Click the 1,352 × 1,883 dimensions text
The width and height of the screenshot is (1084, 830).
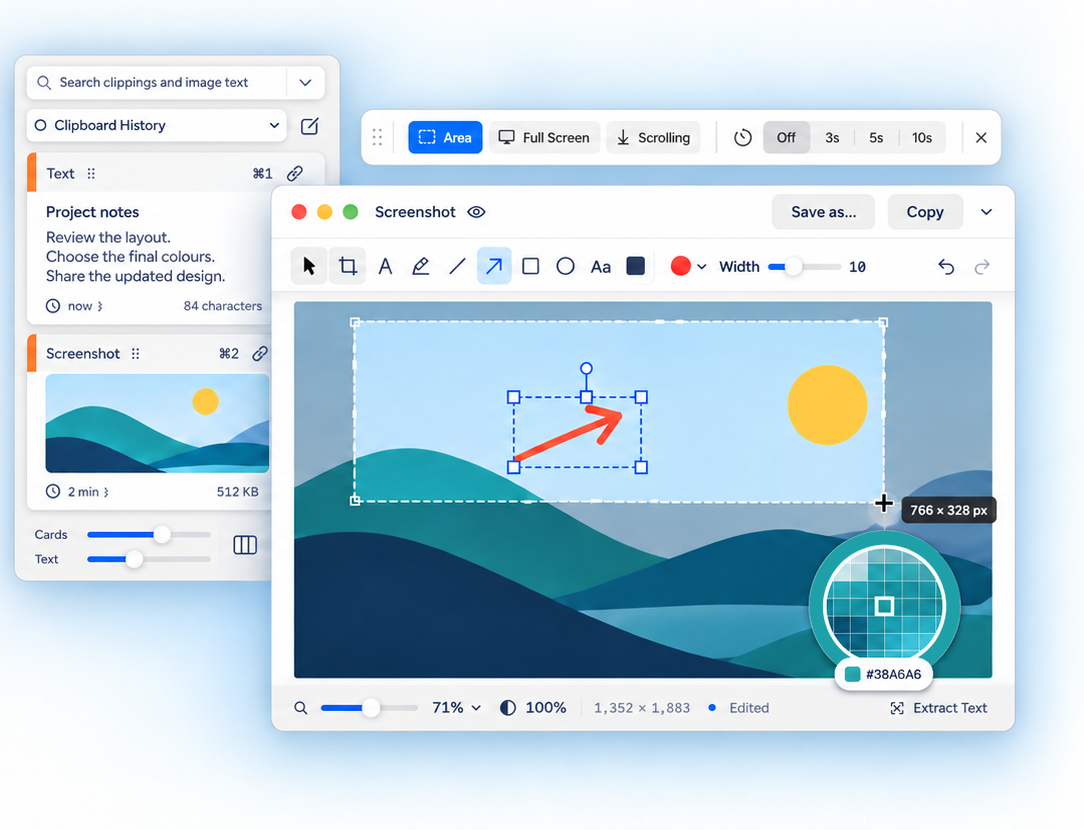coord(642,708)
